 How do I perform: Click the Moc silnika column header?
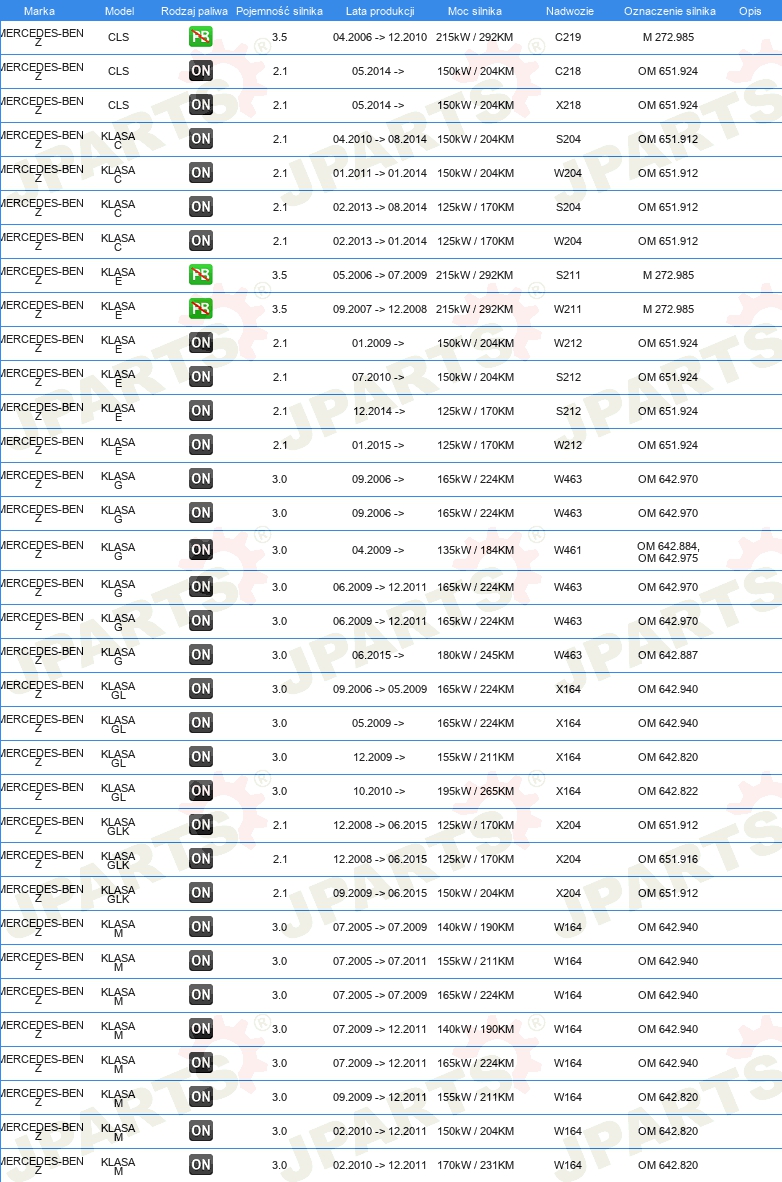pos(474,11)
